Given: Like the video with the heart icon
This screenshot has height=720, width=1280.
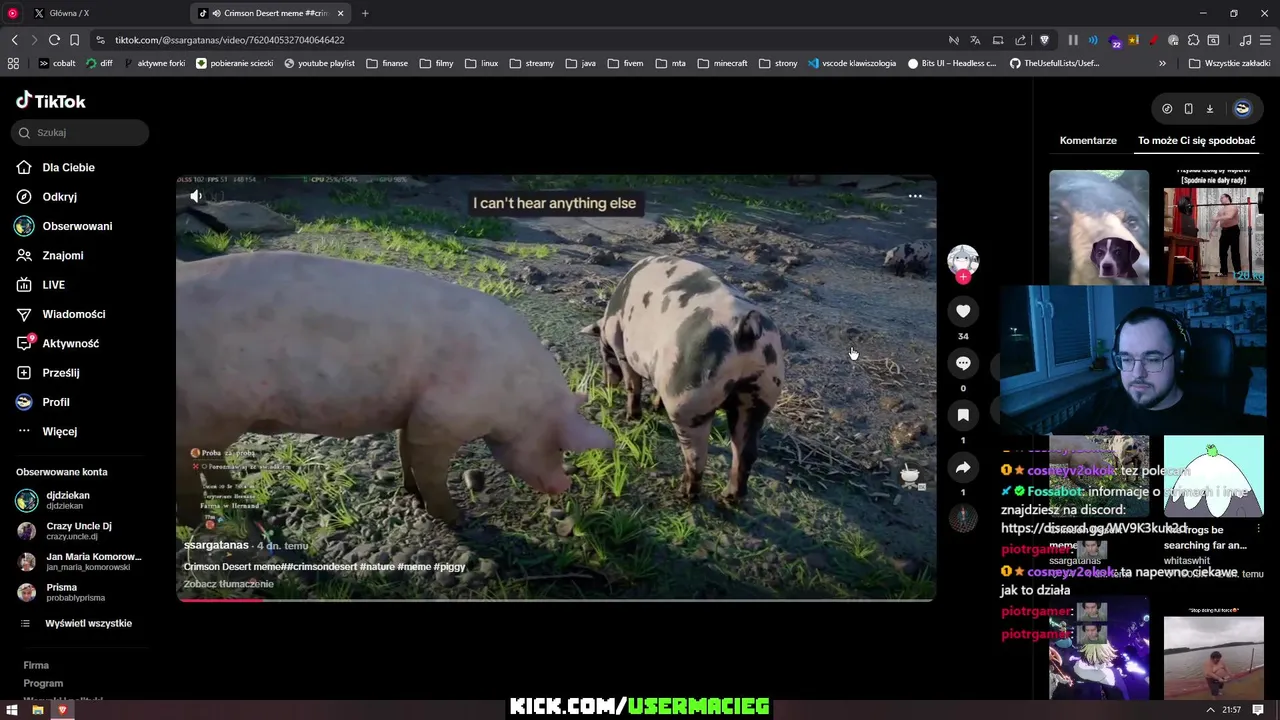Looking at the screenshot, I should point(963,311).
